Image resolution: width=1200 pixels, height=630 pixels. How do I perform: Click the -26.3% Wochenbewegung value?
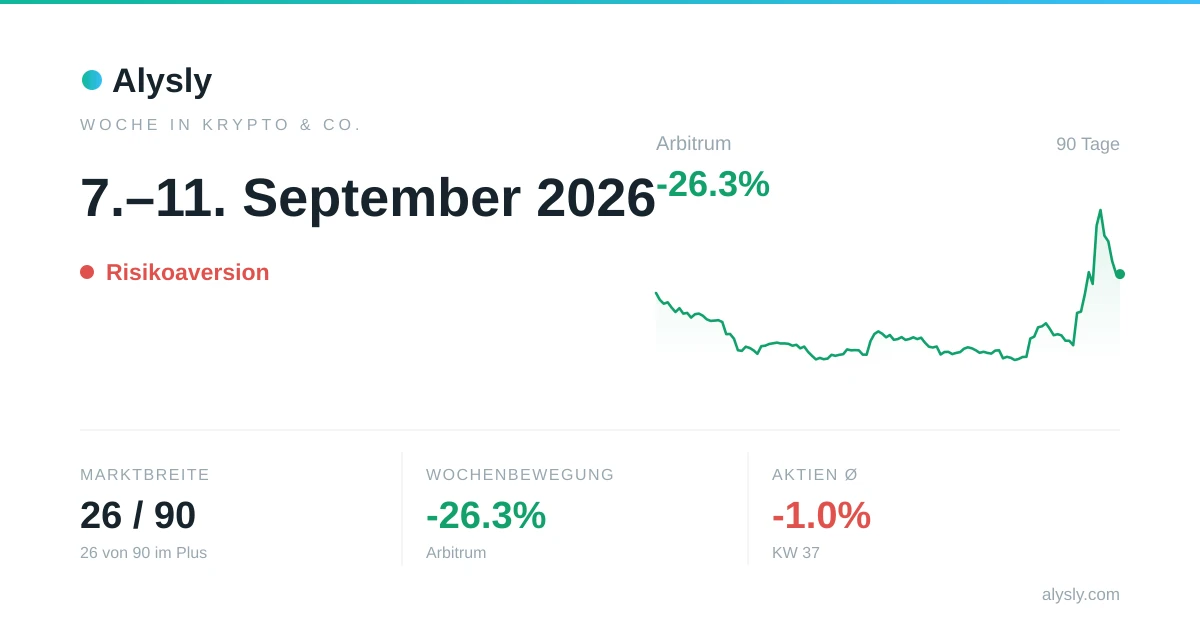coord(486,515)
